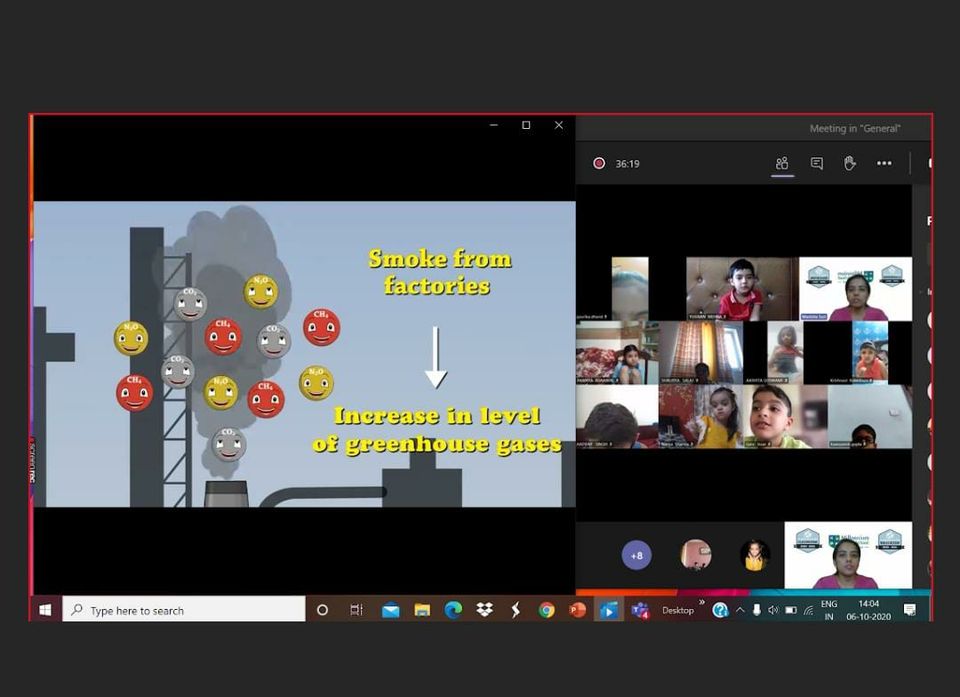
Task: Open Dropbox from the taskbar
Action: click(484, 610)
